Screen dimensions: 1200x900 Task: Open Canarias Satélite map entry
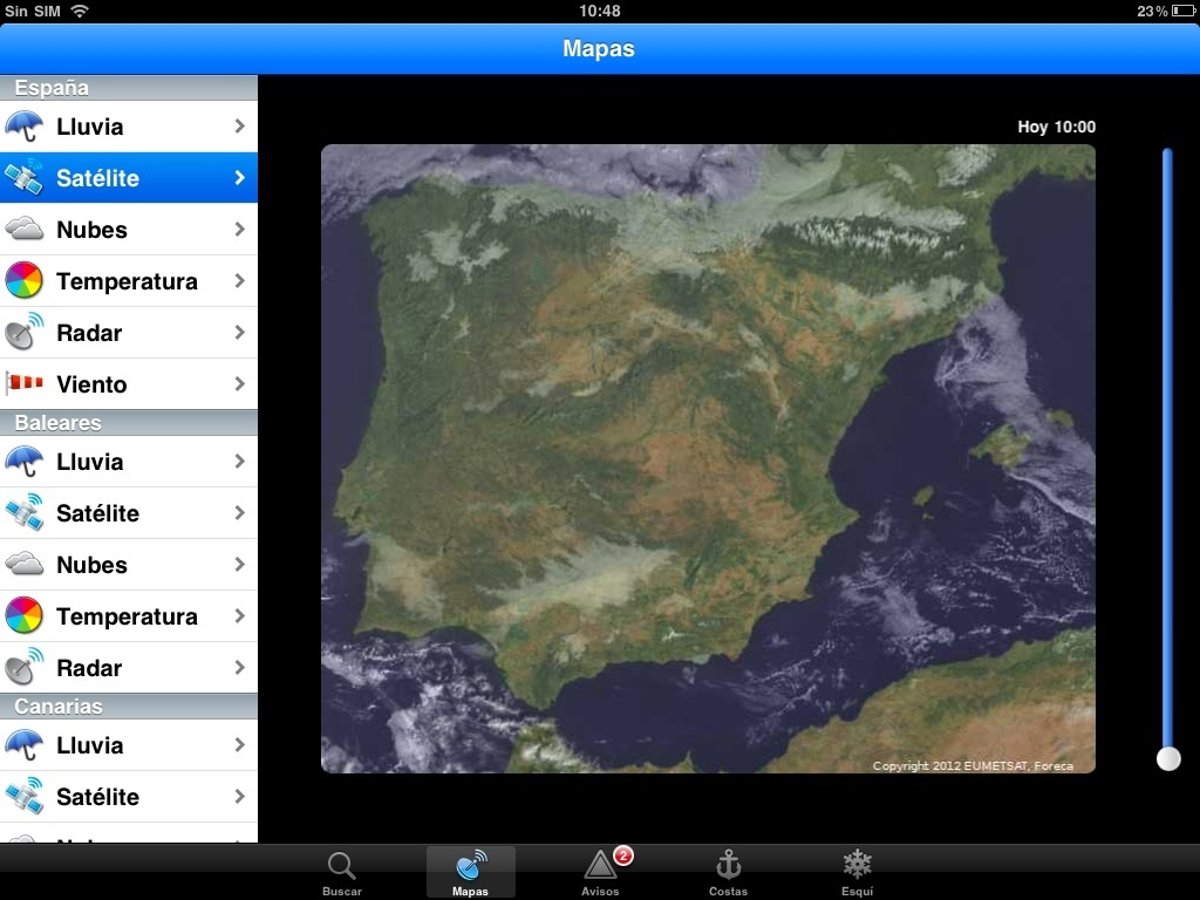click(x=127, y=797)
